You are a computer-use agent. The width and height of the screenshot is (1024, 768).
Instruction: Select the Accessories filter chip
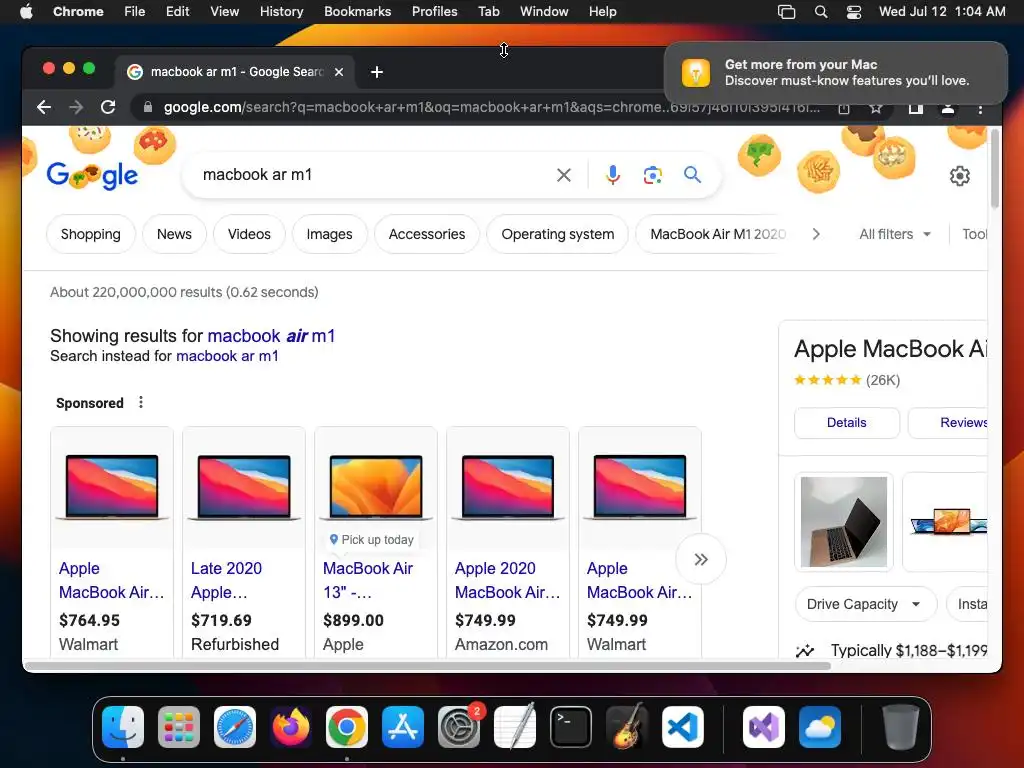[427, 234]
